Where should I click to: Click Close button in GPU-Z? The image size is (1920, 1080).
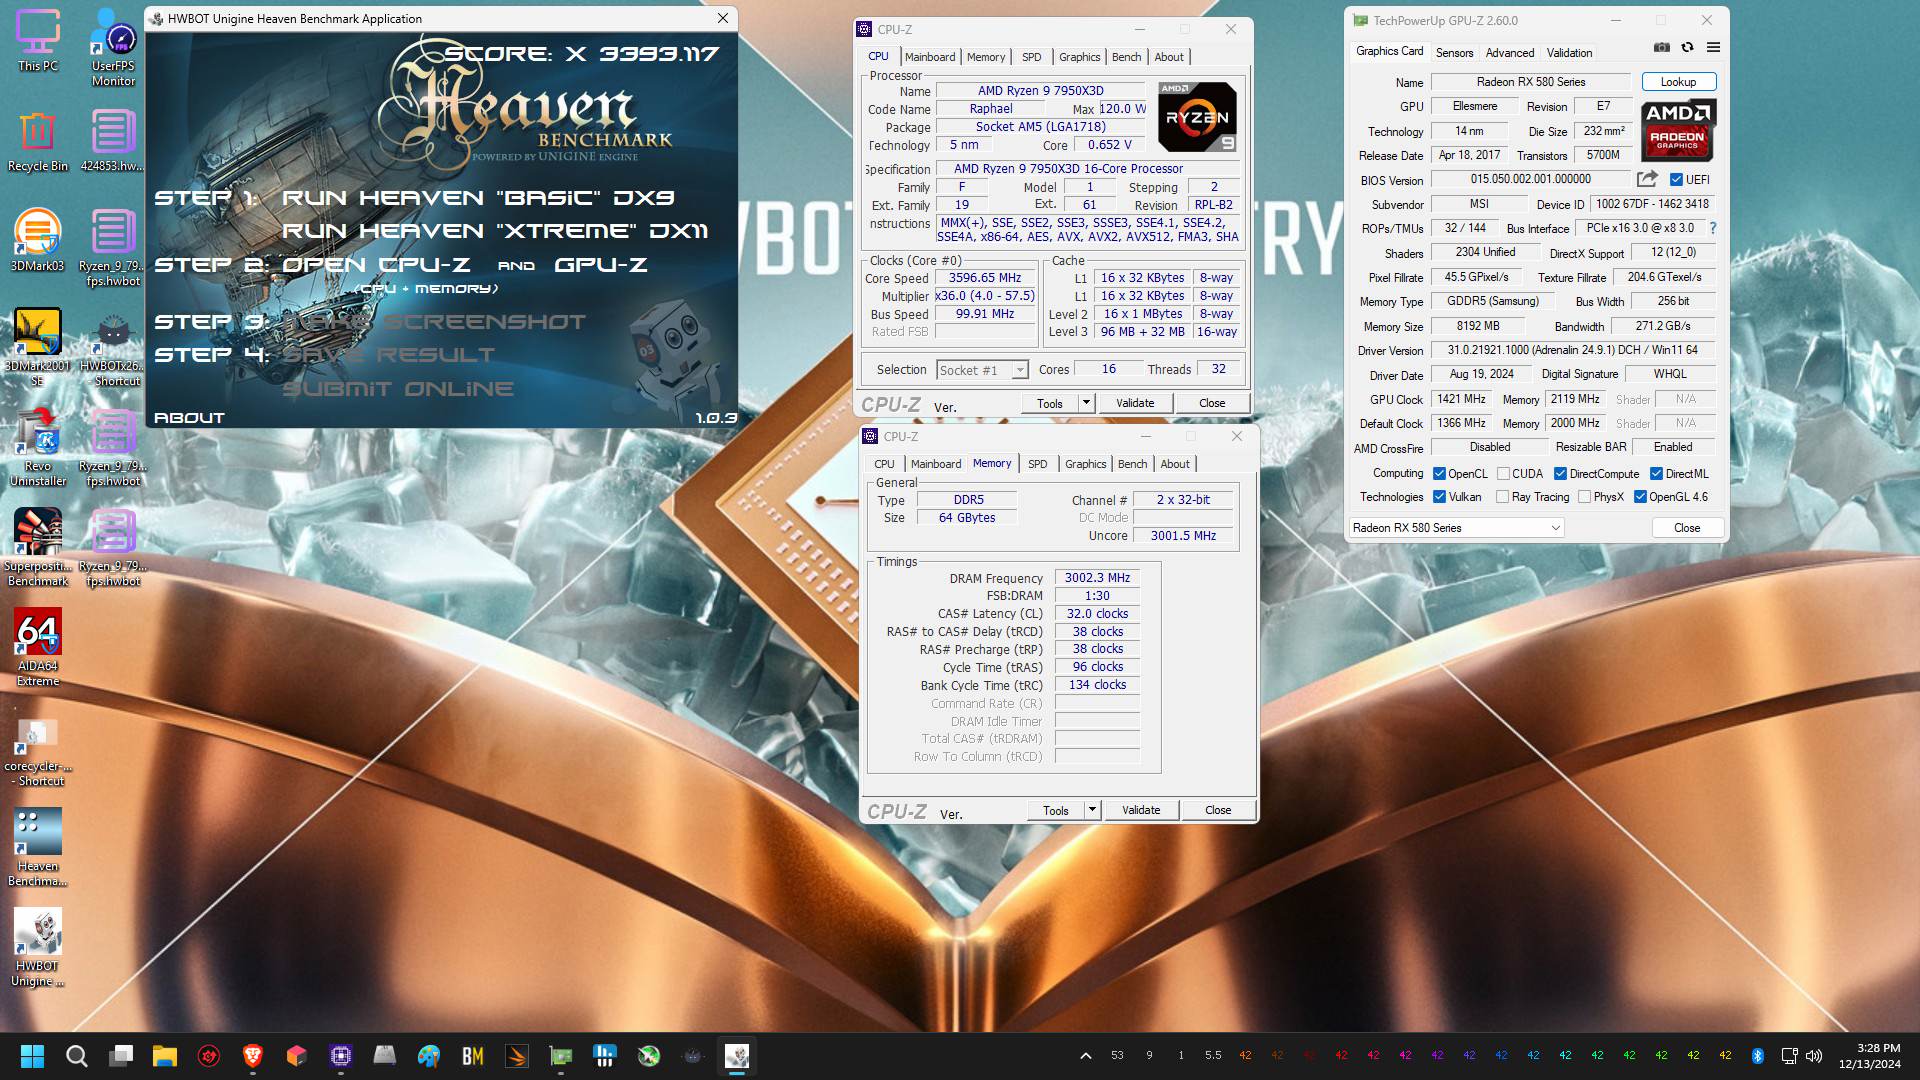tap(1687, 528)
